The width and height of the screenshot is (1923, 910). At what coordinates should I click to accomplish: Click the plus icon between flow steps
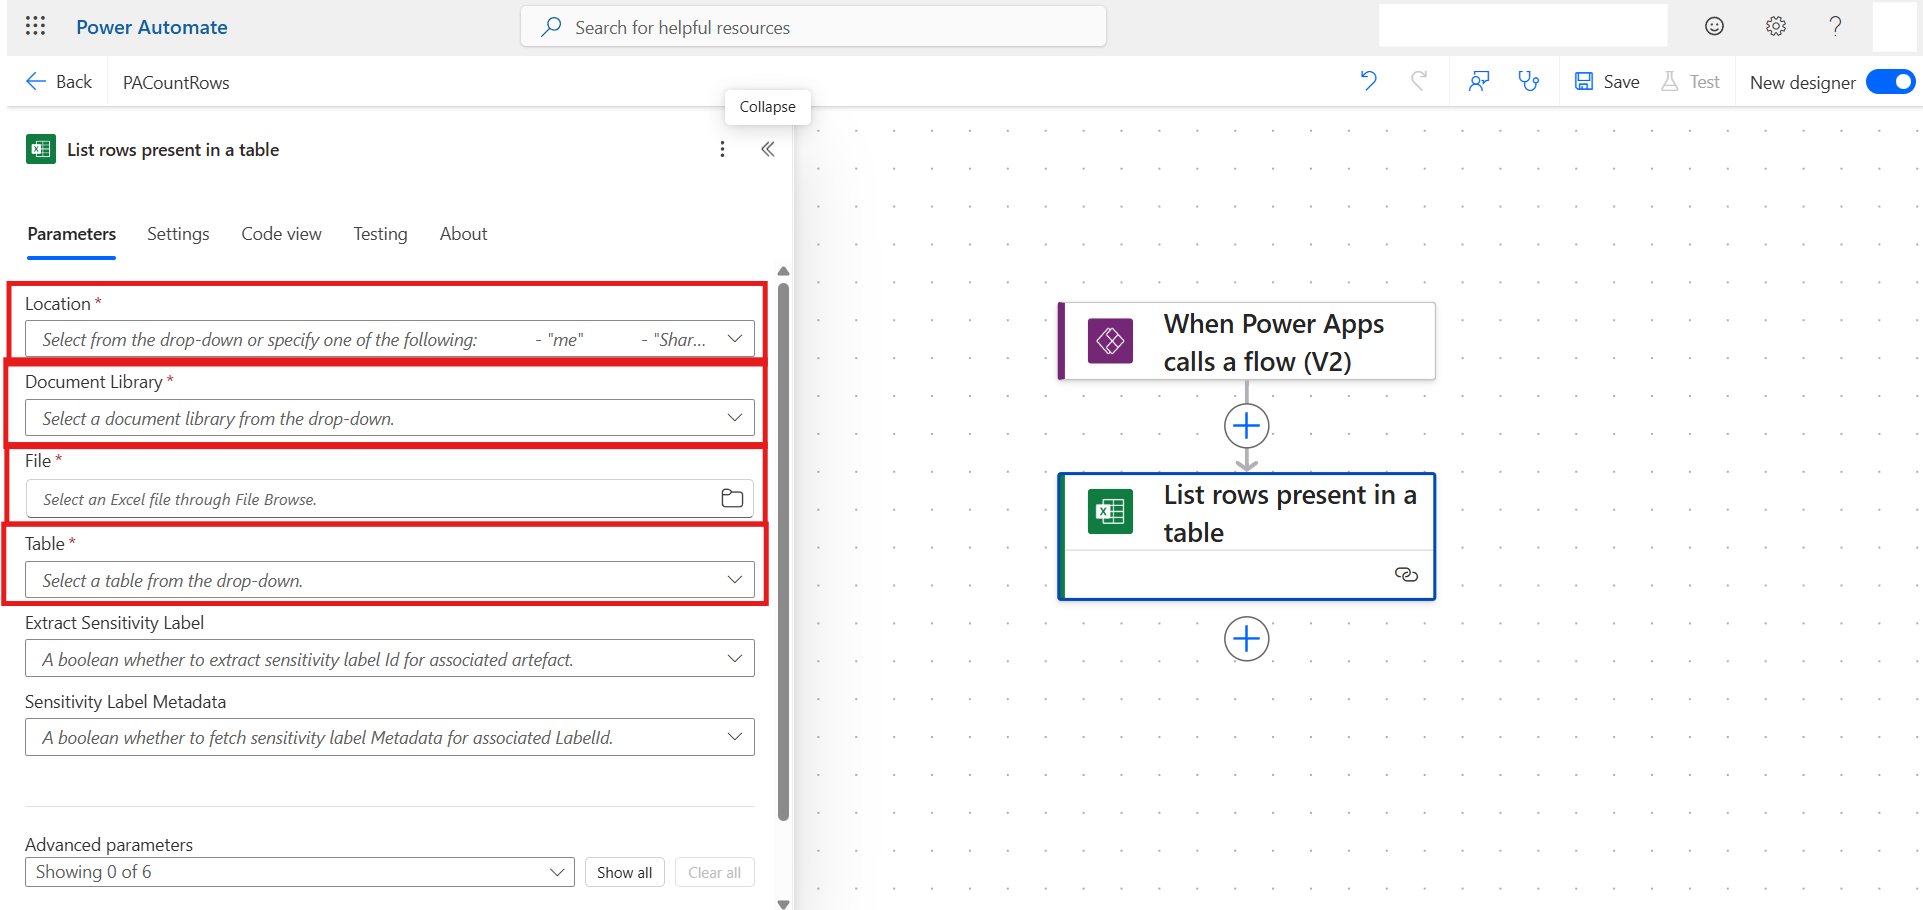1246,425
